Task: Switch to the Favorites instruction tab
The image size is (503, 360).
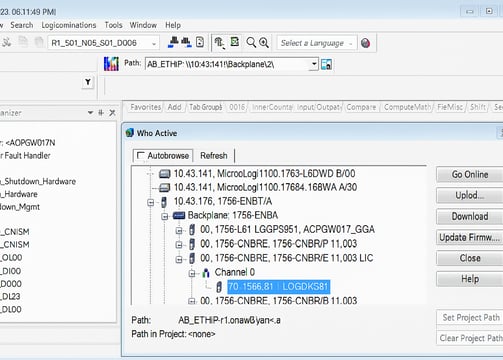Action: (146, 107)
